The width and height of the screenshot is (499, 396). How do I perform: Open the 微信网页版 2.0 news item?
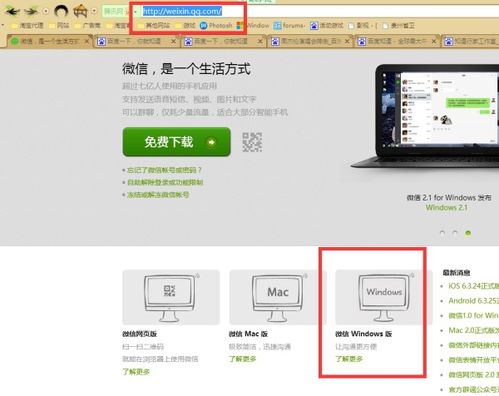(x=473, y=375)
